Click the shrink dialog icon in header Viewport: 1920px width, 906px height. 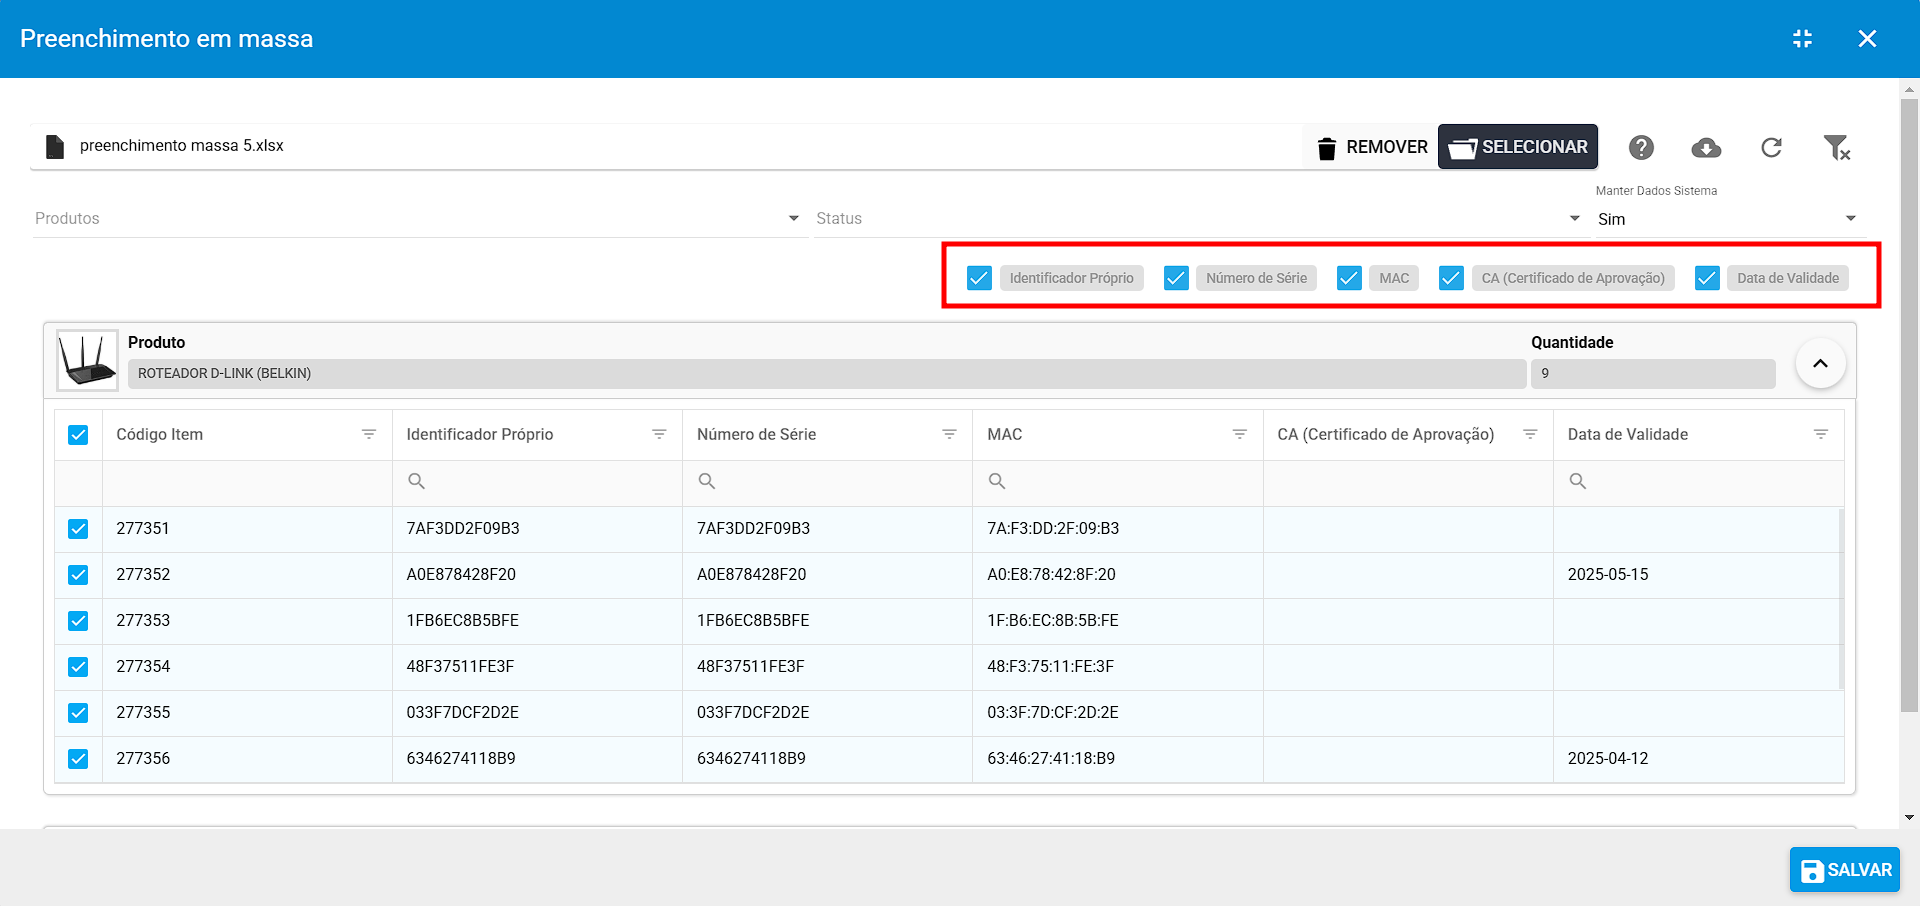click(x=1802, y=39)
